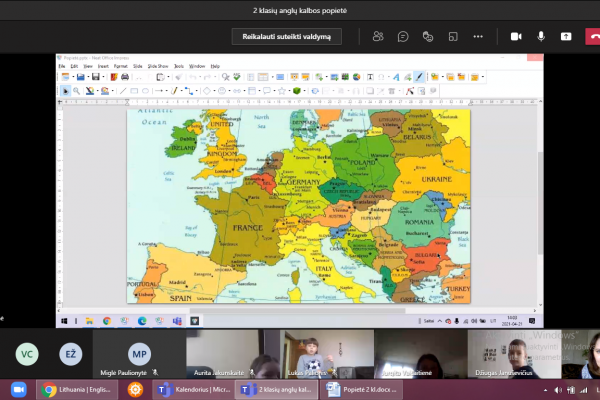Click the Impress vertical scrollbar
Viewport: 600px width, 400px height.
[540, 203]
